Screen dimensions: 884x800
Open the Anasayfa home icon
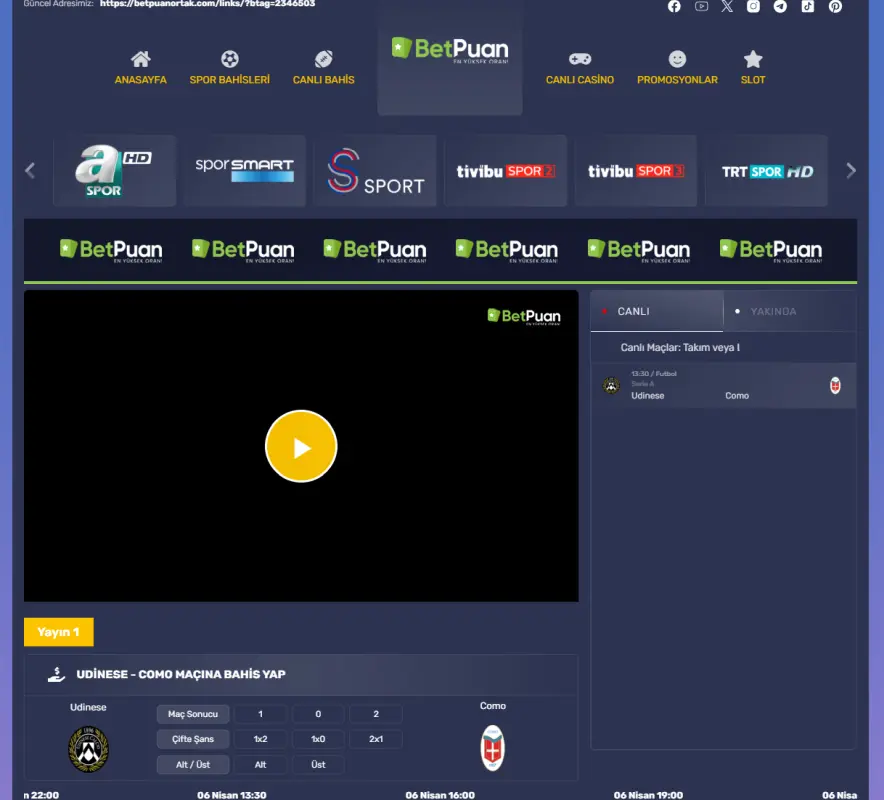tap(140, 59)
